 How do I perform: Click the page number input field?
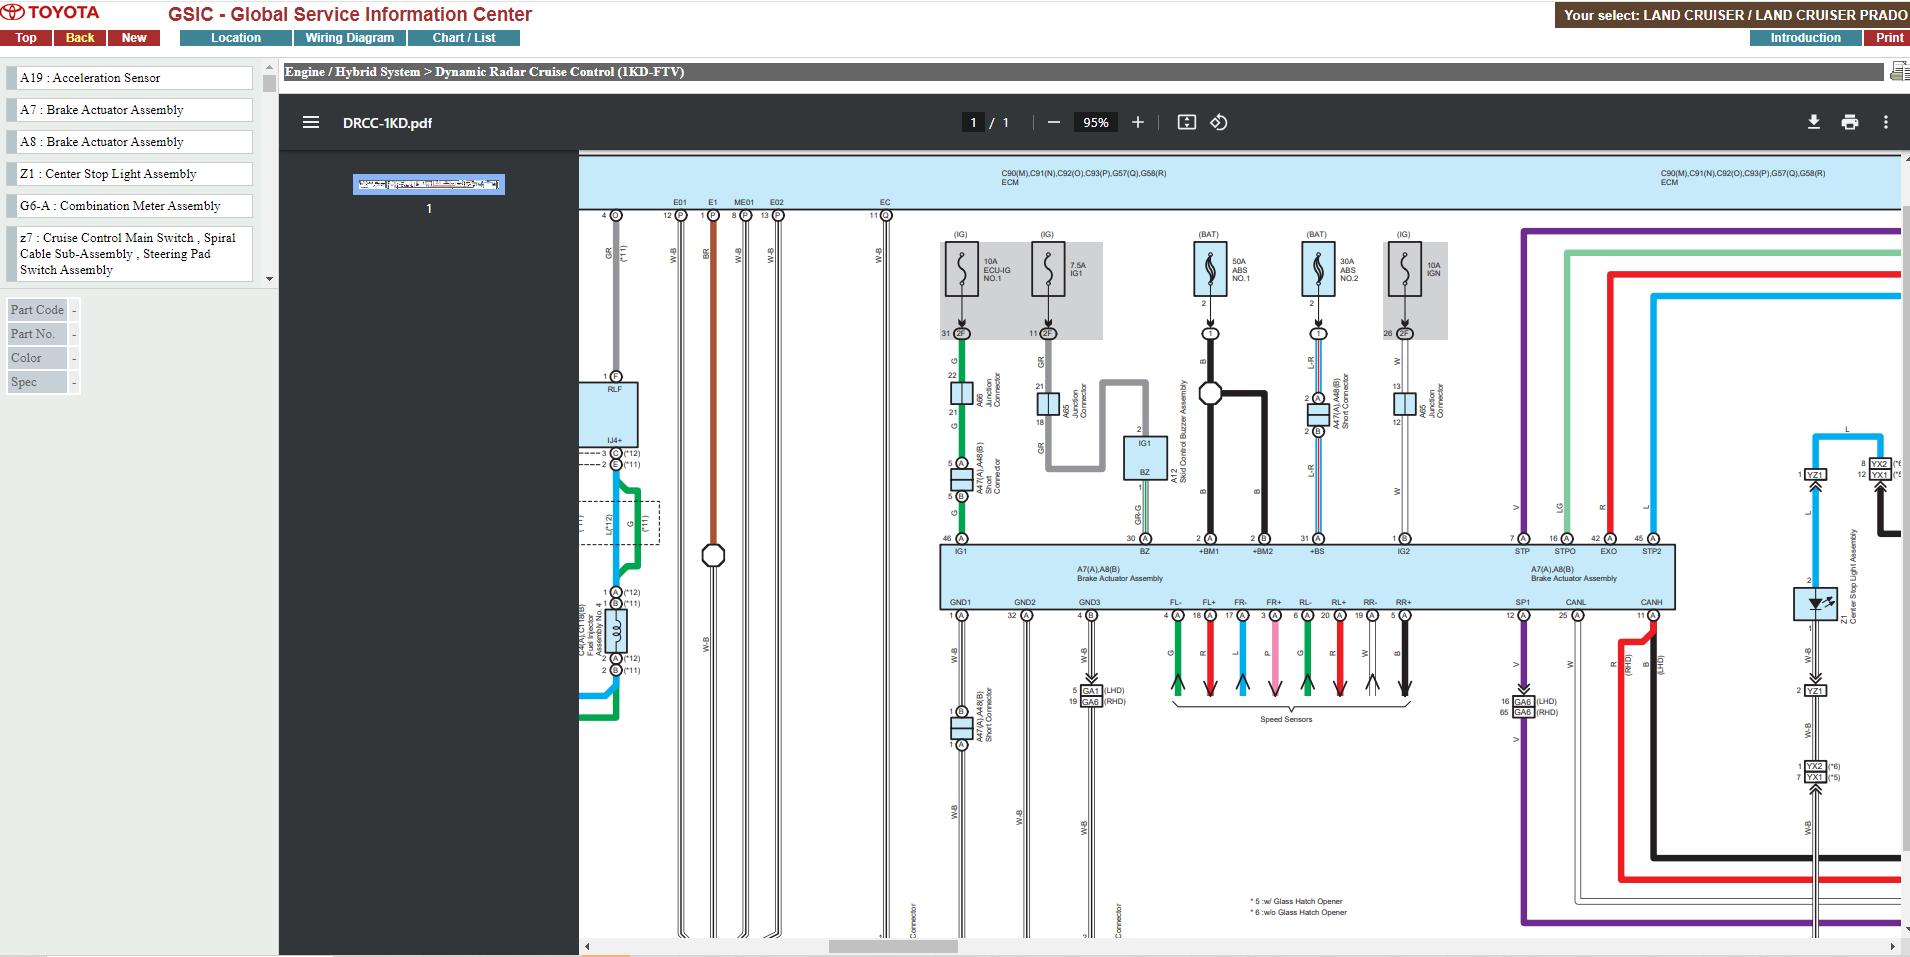click(973, 122)
